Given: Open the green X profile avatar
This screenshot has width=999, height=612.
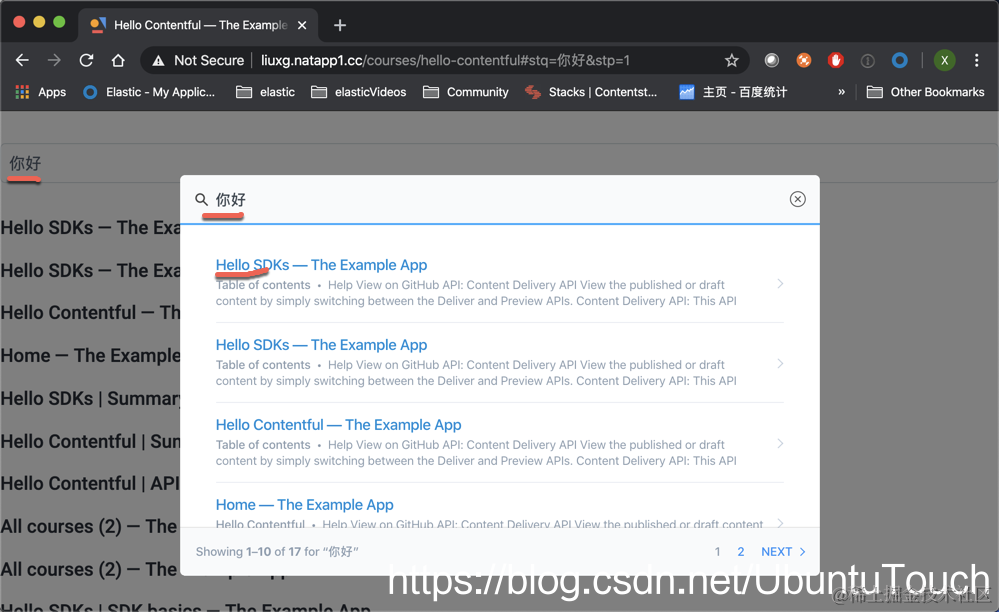Looking at the screenshot, I should pos(944,60).
